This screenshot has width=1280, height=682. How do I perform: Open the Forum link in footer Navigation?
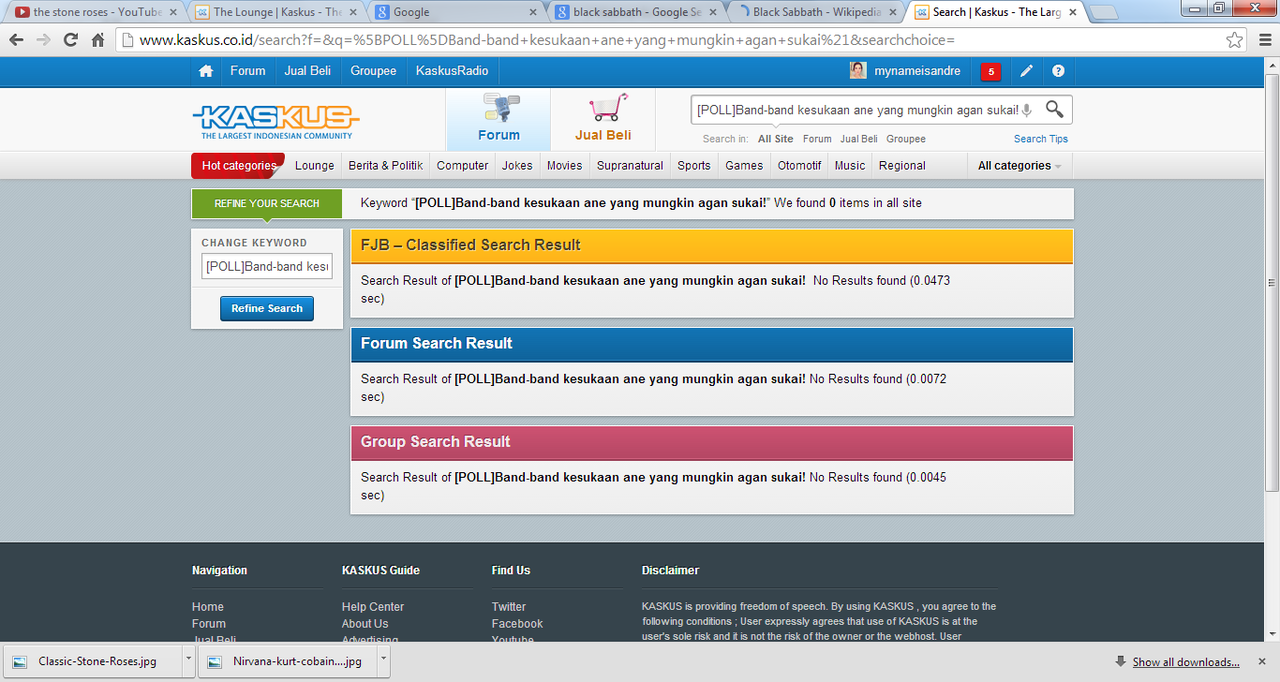tap(209, 624)
